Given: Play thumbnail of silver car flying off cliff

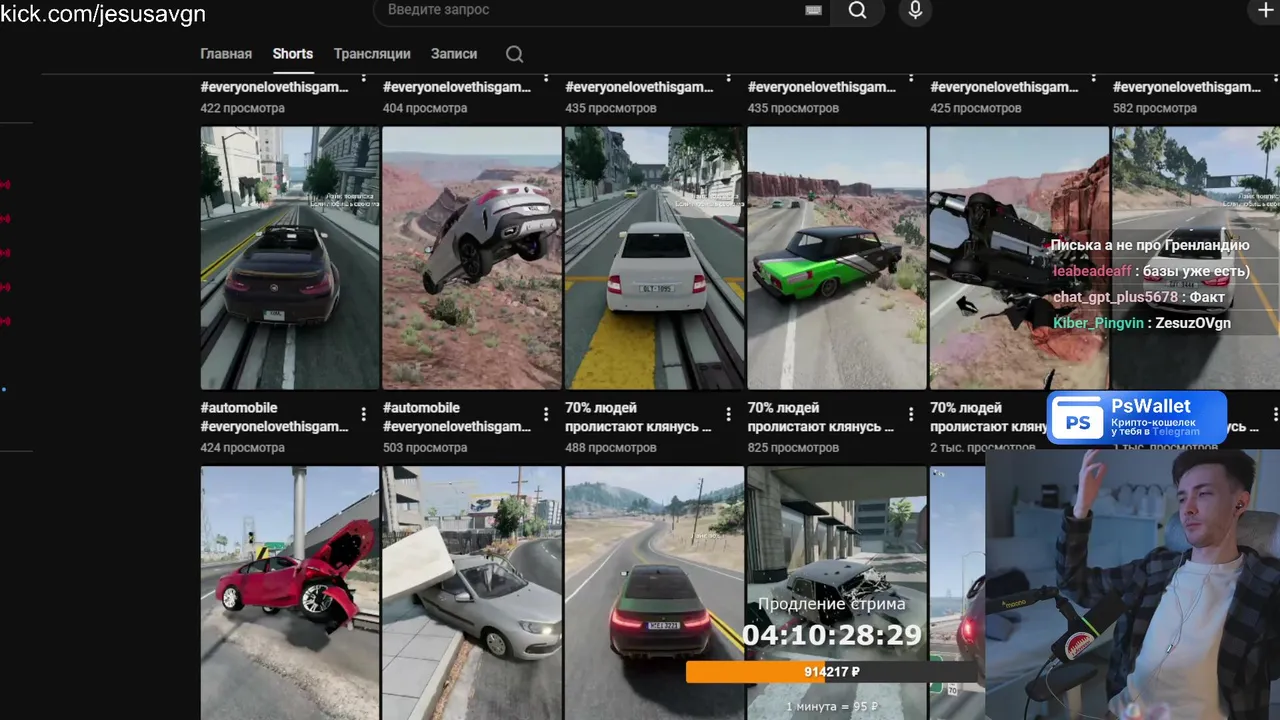Looking at the screenshot, I should 472,257.
